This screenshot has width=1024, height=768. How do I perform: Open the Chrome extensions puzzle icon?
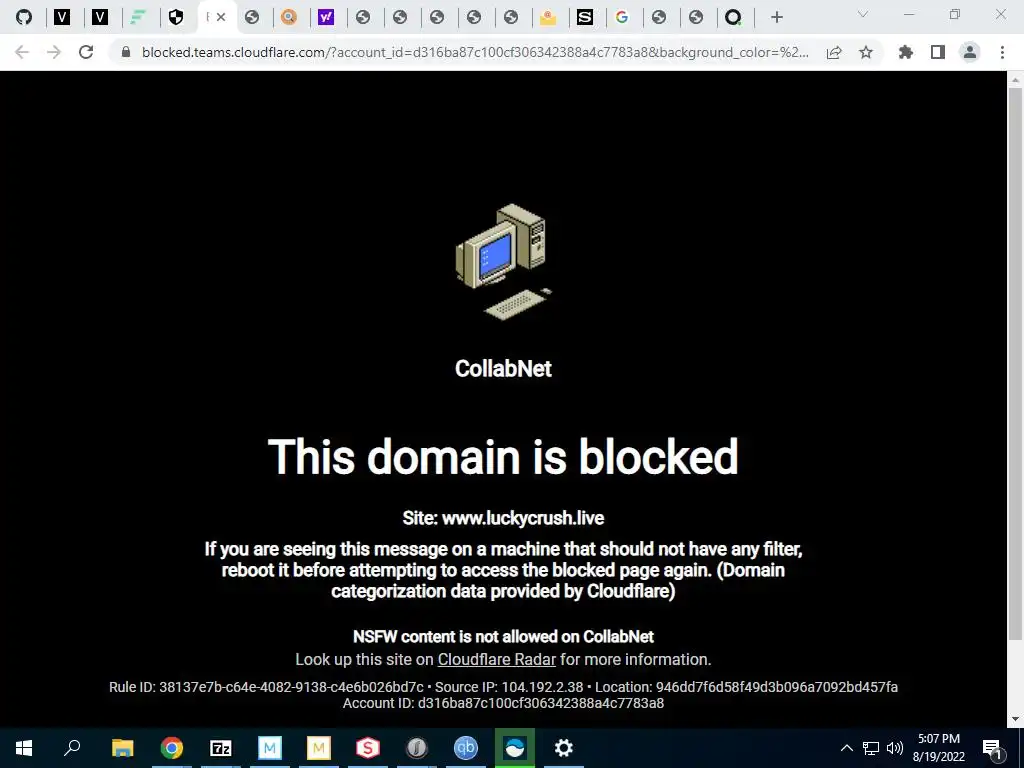tap(906, 52)
